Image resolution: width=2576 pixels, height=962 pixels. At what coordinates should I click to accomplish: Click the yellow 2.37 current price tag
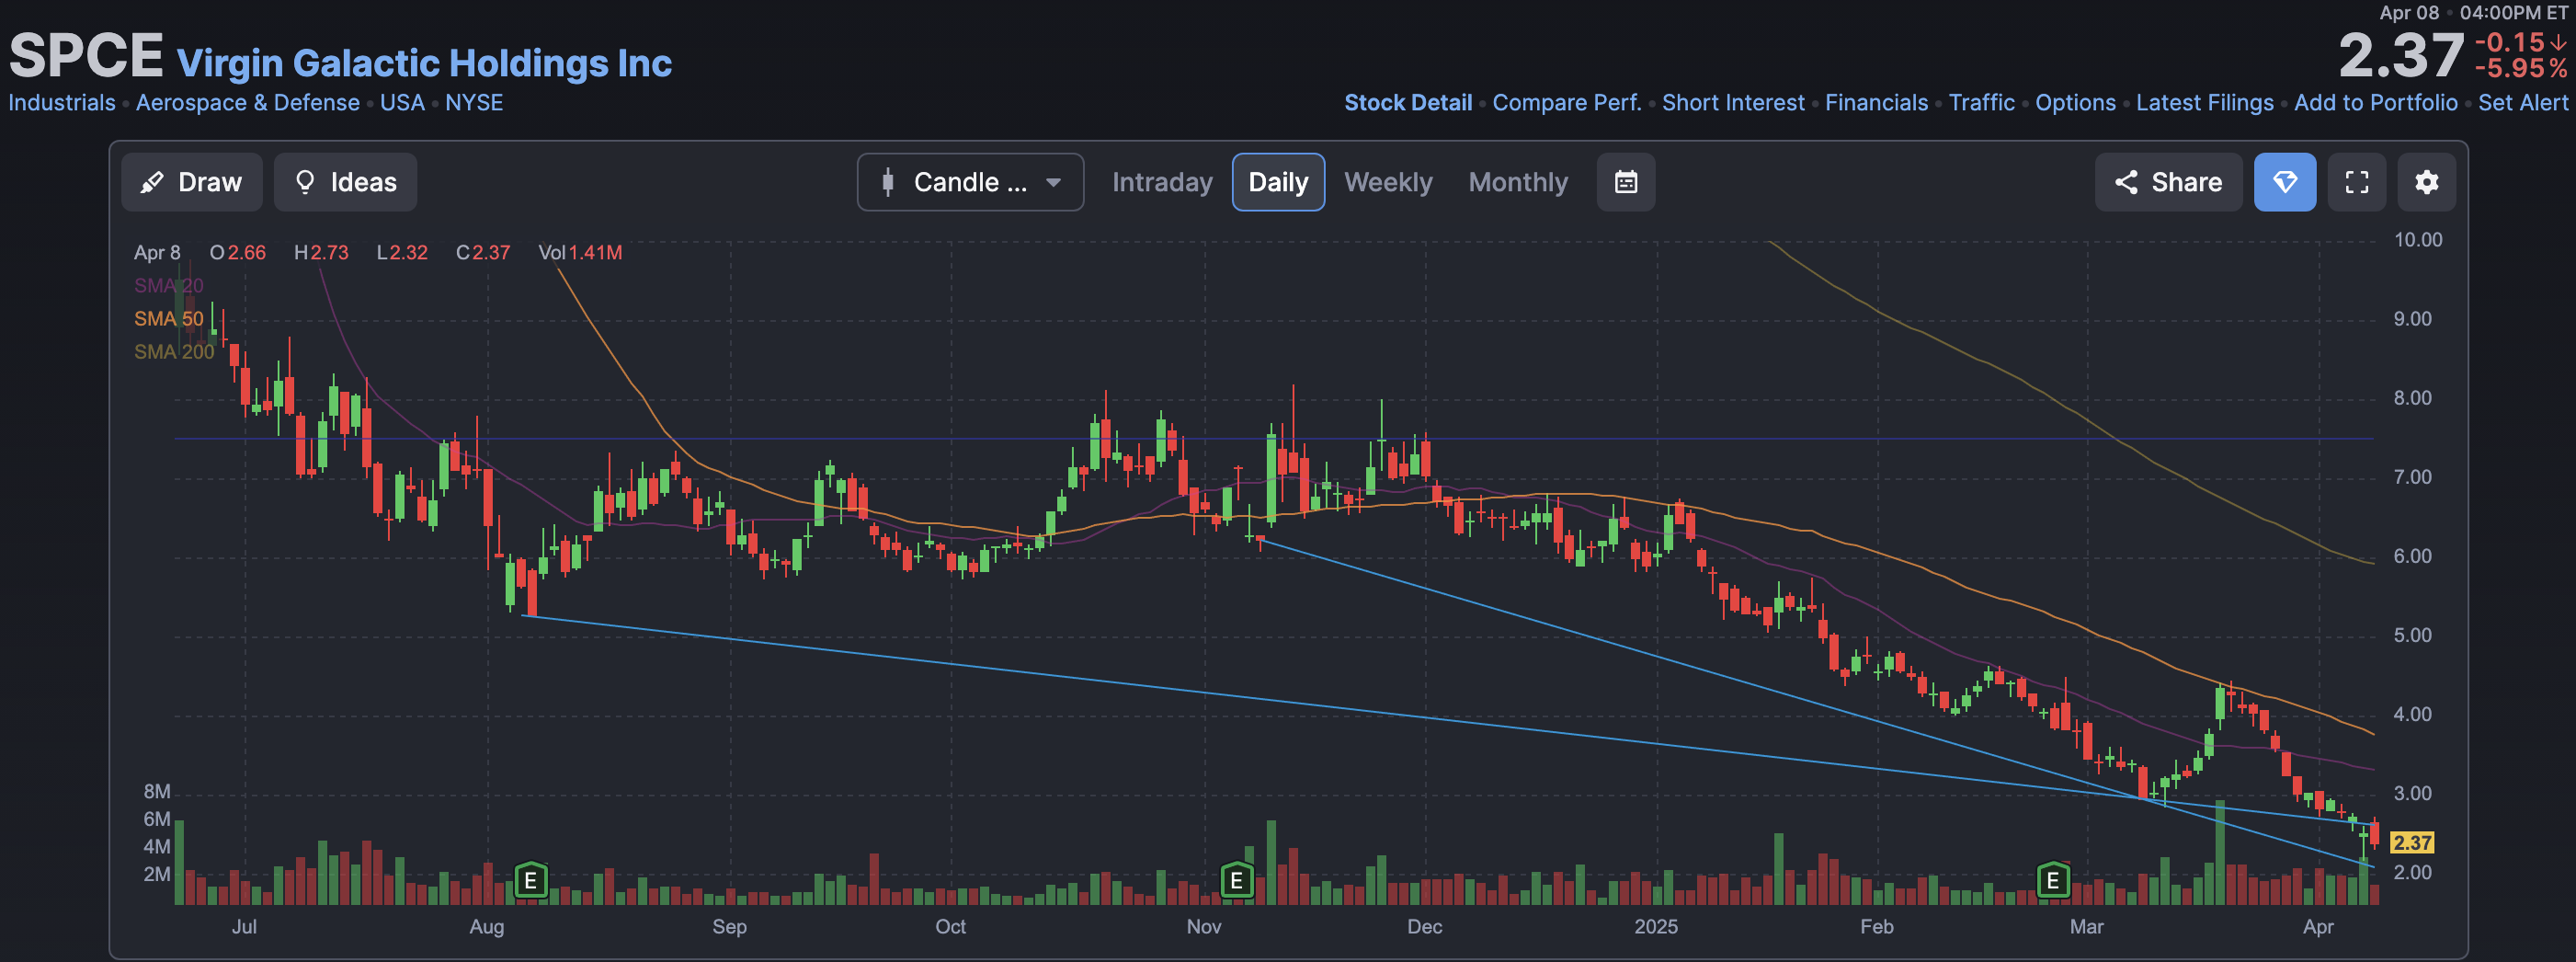point(2412,843)
